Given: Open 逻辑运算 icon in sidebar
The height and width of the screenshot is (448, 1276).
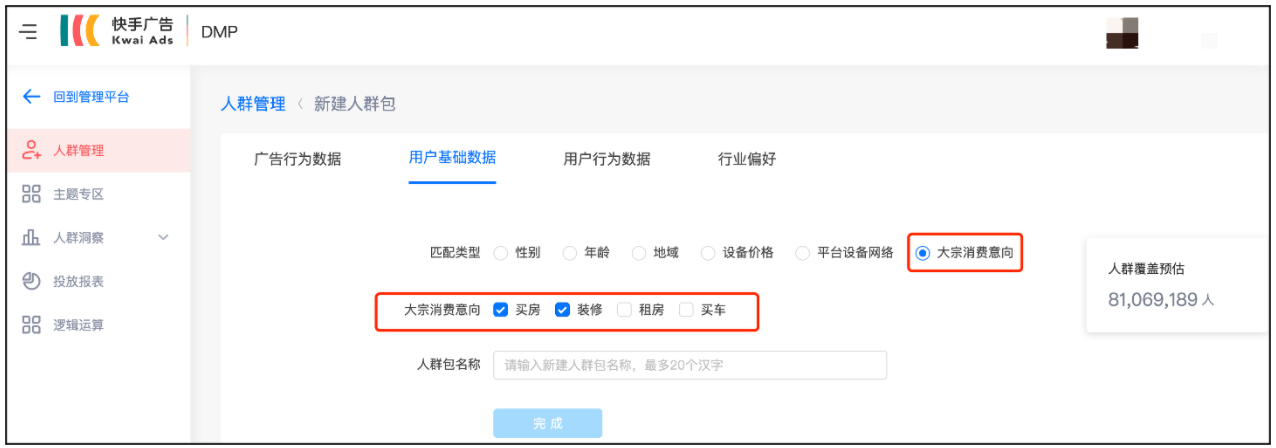Looking at the screenshot, I should coord(31,324).
